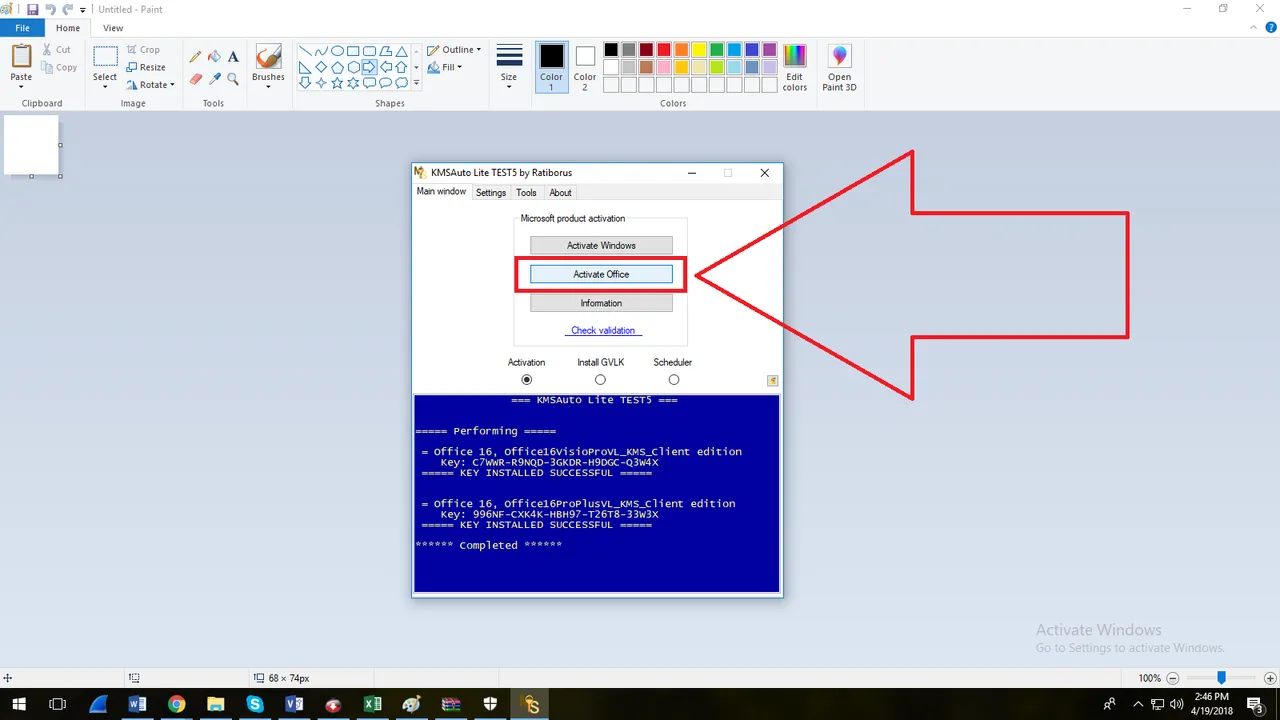Save the file from Quick Access Toolbar
This screenshot has width=1280, height=720.
(x=34, y=9)
